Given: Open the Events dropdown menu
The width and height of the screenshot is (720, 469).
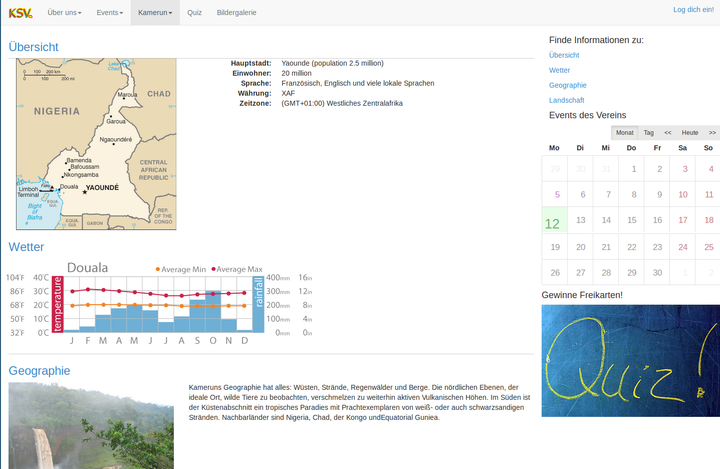Looking at the screenshot, I should click(x=109, y=12).
